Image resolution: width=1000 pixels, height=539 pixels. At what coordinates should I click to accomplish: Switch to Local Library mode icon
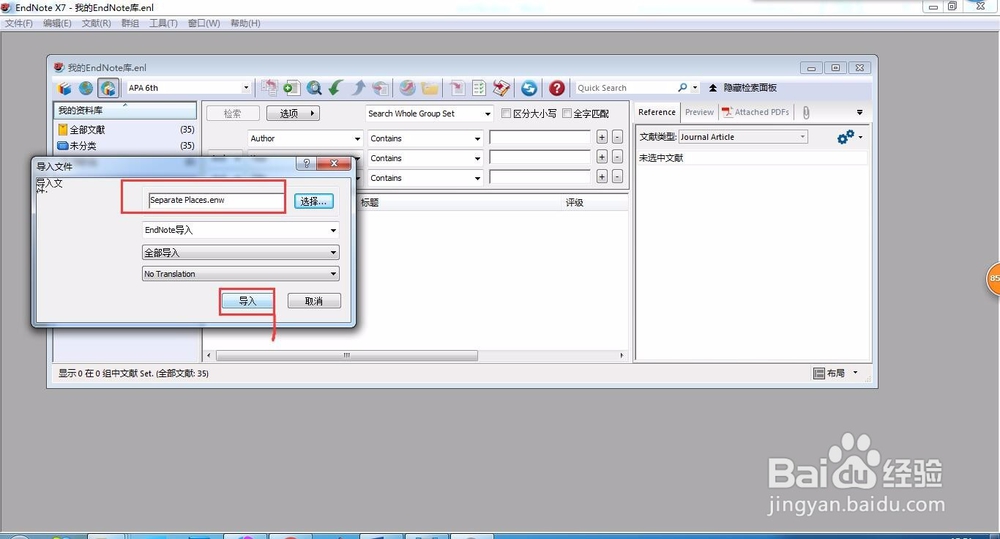pyautogui.click(x=64, y=88)
